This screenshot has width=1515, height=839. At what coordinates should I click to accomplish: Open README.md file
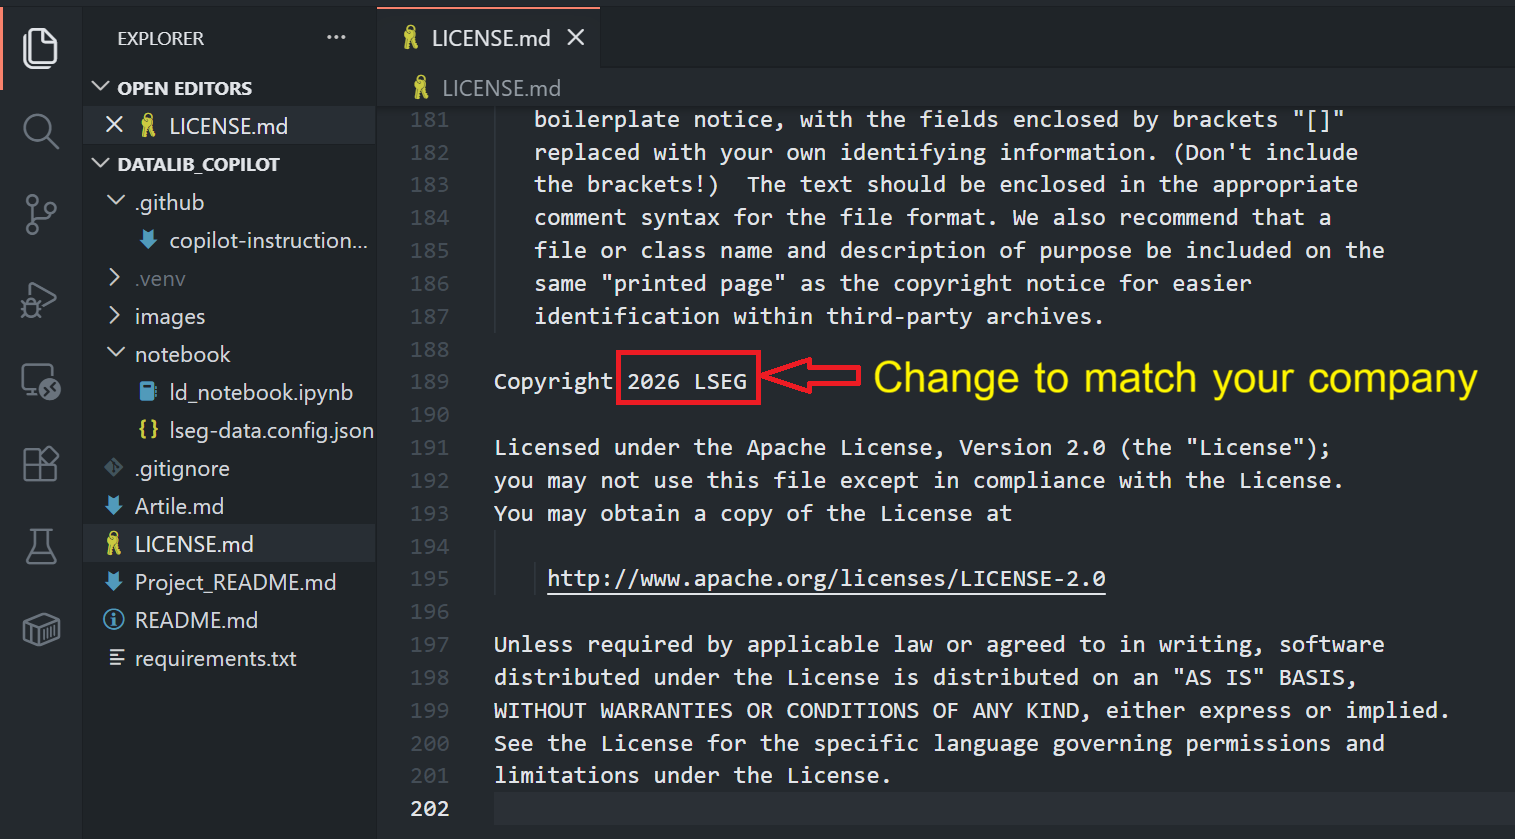pos(229,620)
